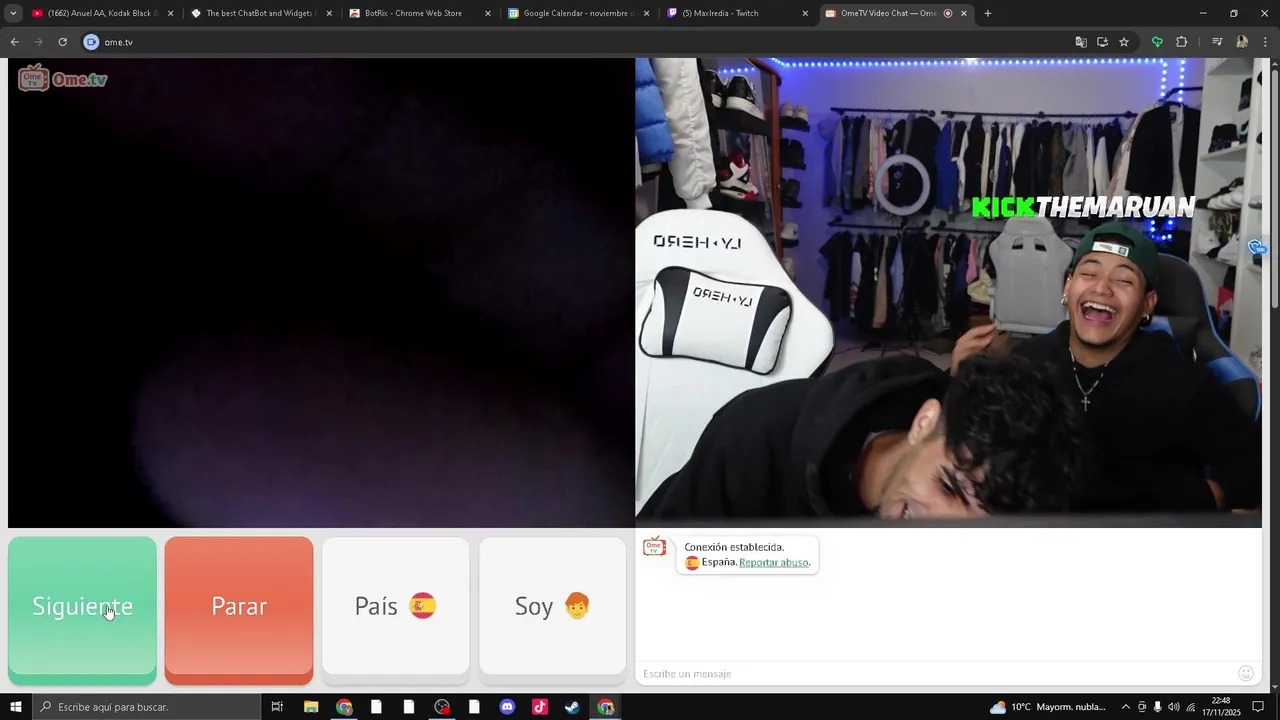Screen dimensions: 1280x720
Task: Open the emoji picker in chat
Action: (1246, 674)
